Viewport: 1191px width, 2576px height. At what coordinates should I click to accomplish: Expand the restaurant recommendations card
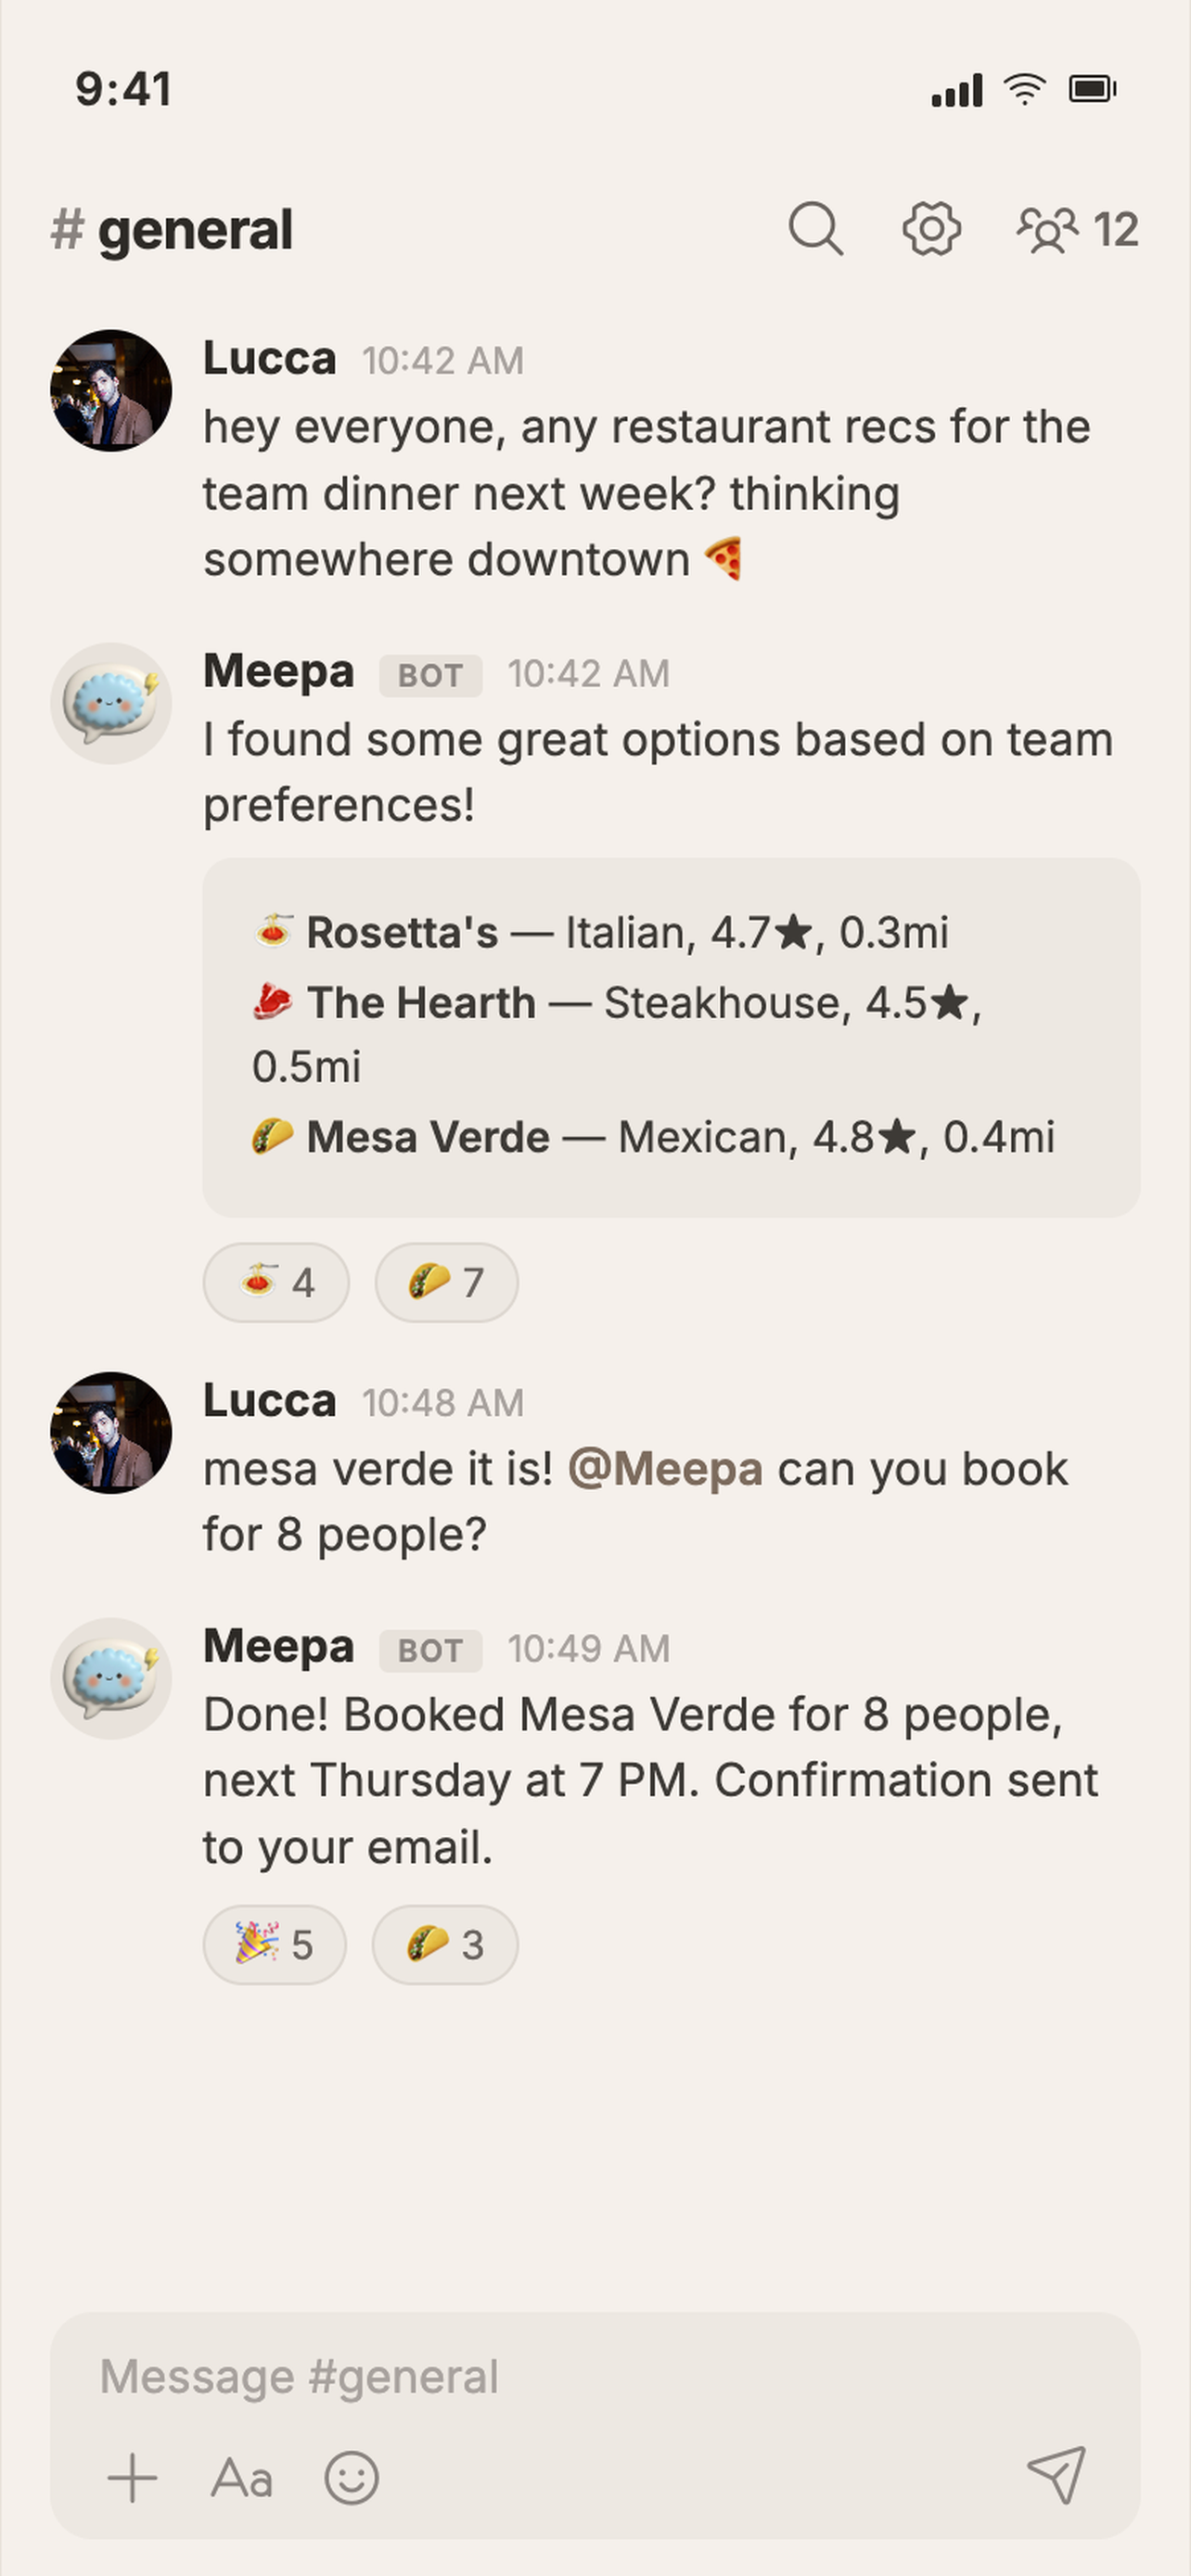[672, 1034]
